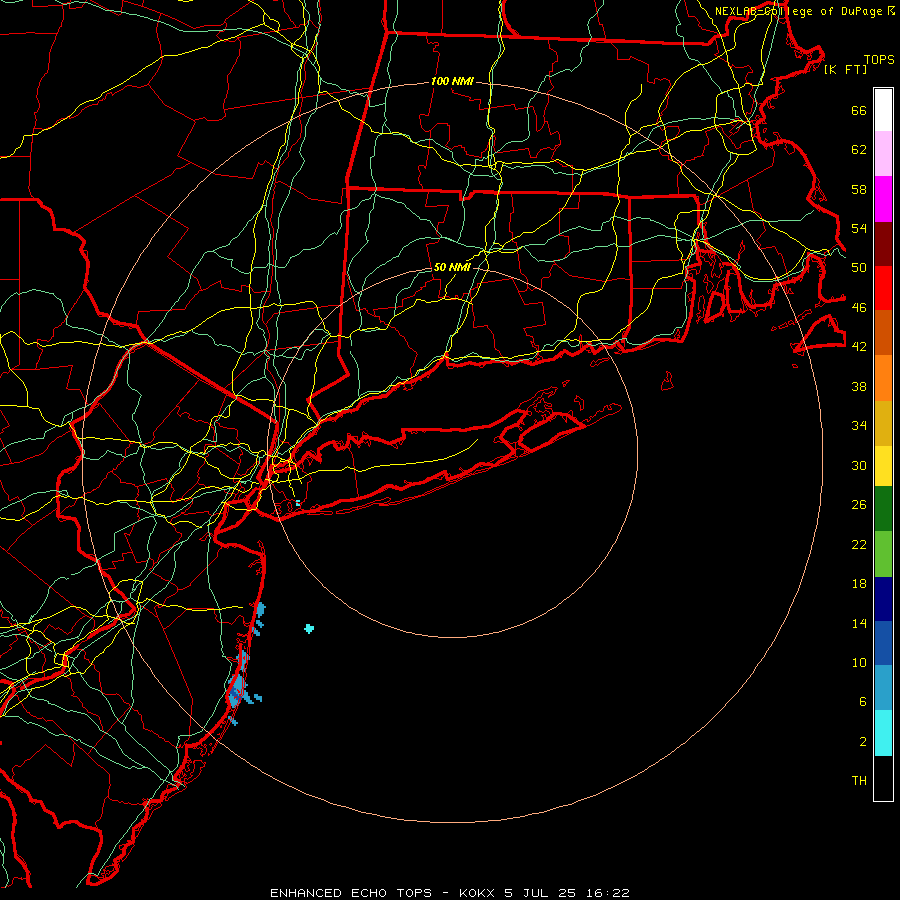Click the "5 JUL 25 16:22" timestamp
Viewport: 900px width, 900px height.
[x=567, y=893]
